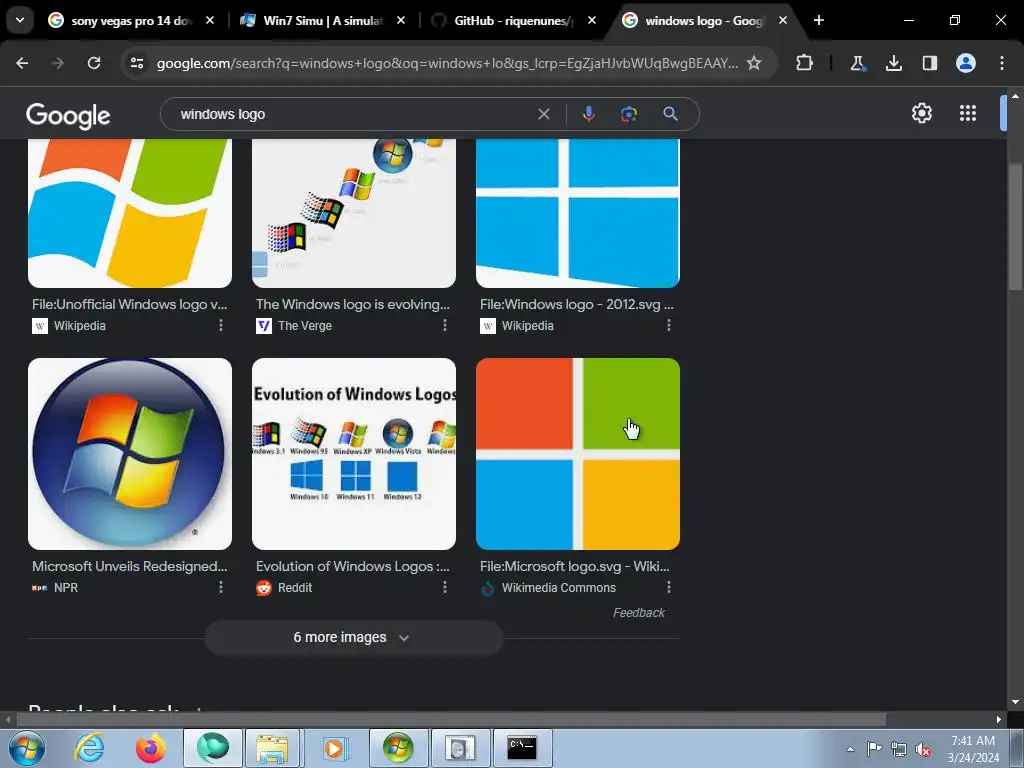Clear the search box with the X
This screenshot has width=1024, height=768.
coord(543,114)
